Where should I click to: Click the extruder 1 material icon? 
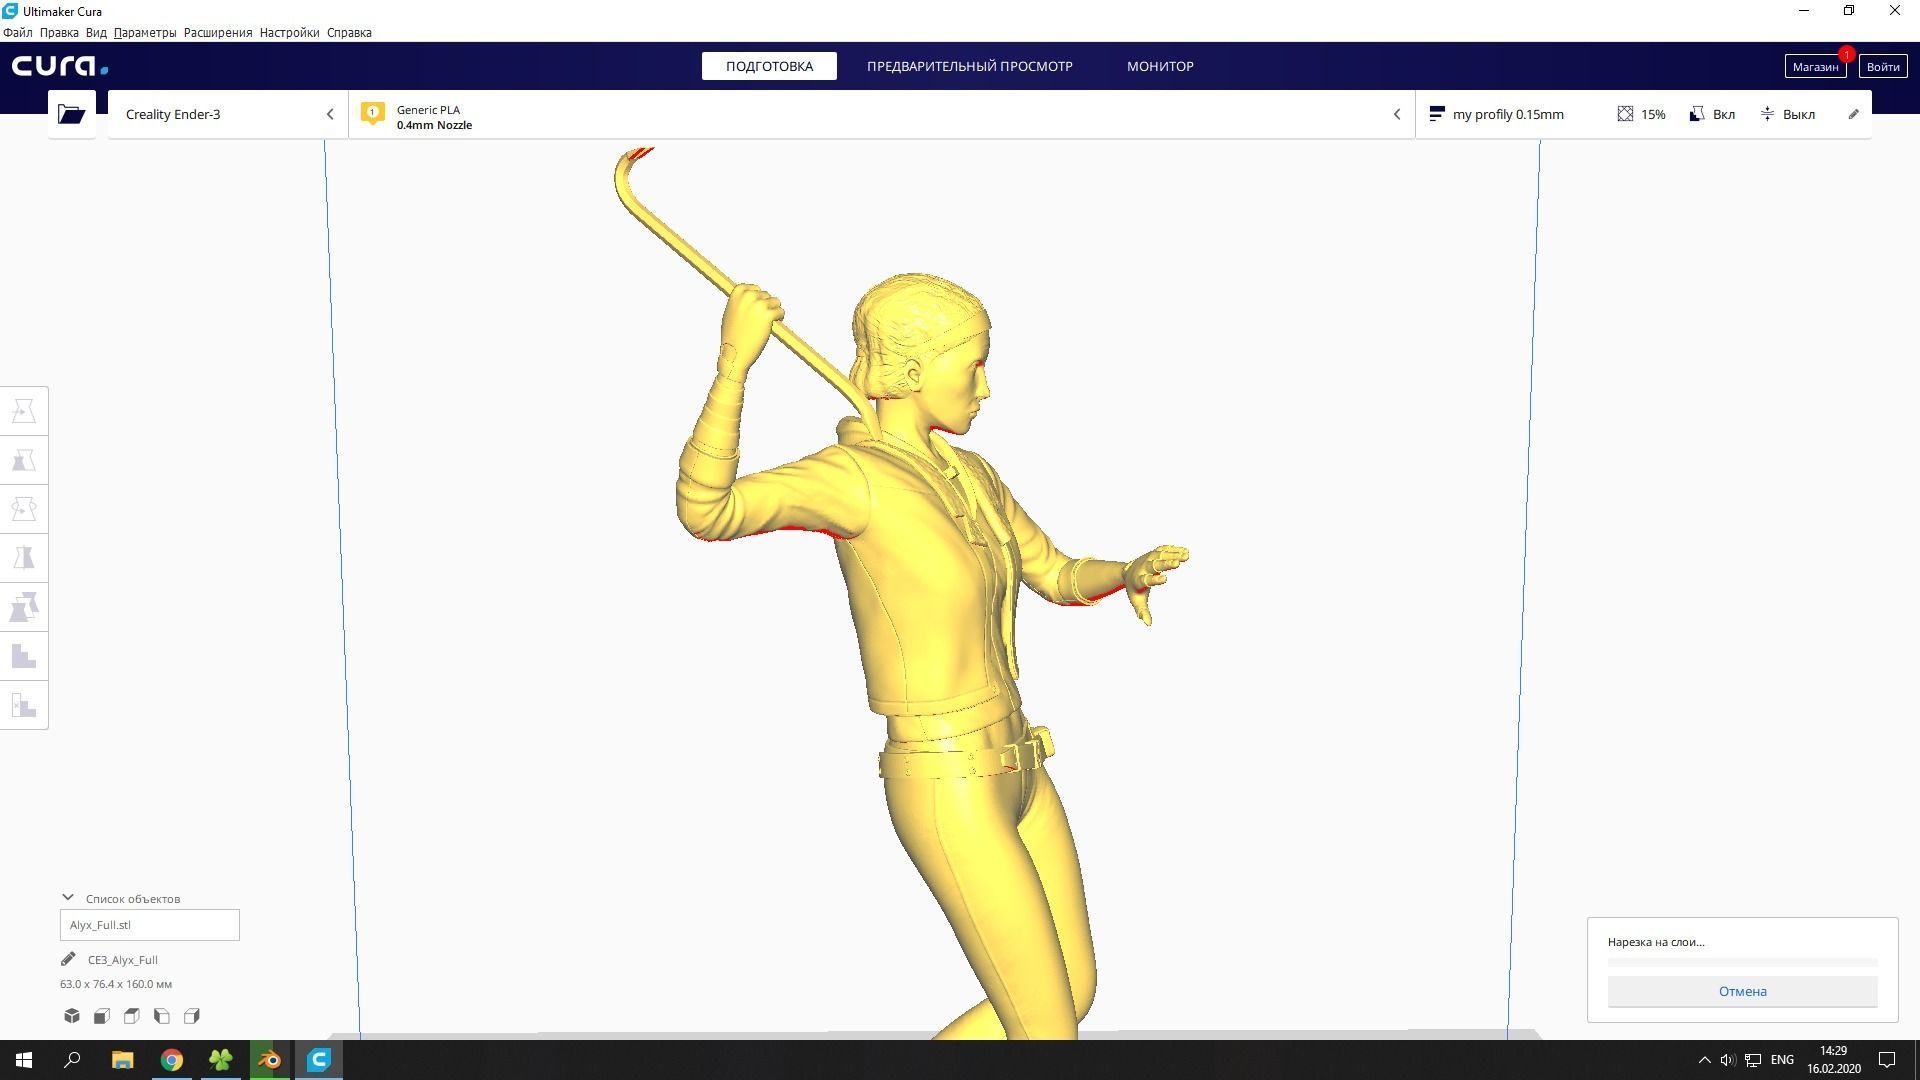(x=373, y=114)
